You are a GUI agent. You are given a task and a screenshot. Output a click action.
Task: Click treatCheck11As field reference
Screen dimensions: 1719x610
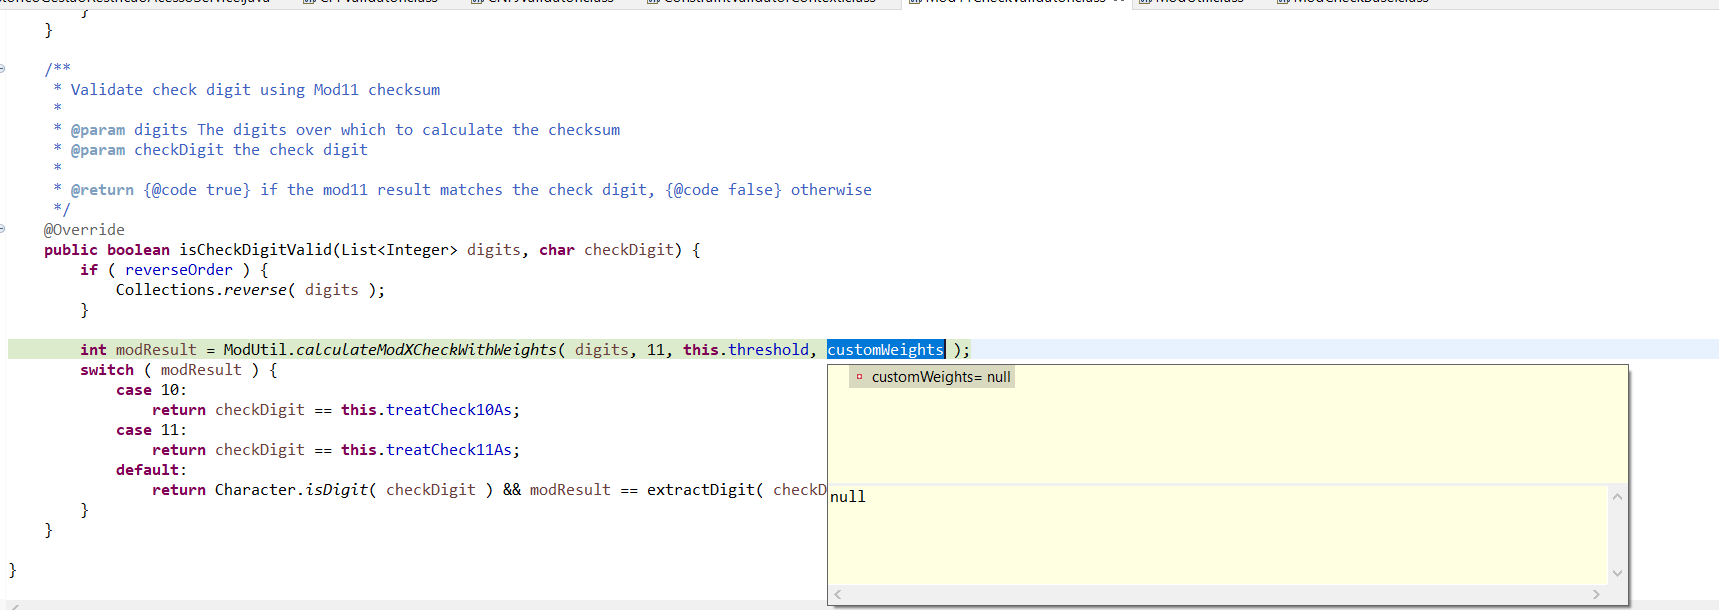tap(449, 450)
